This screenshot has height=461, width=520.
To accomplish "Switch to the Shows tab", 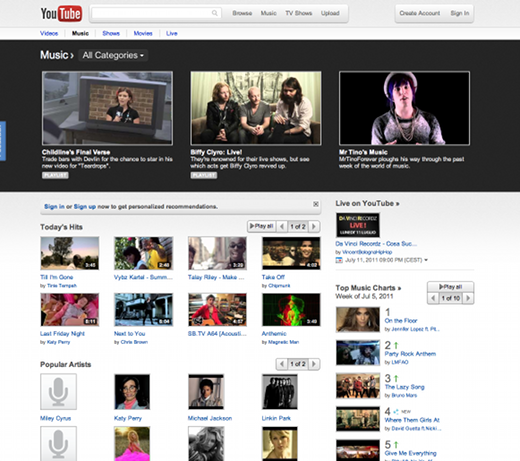I will [111, 33].
